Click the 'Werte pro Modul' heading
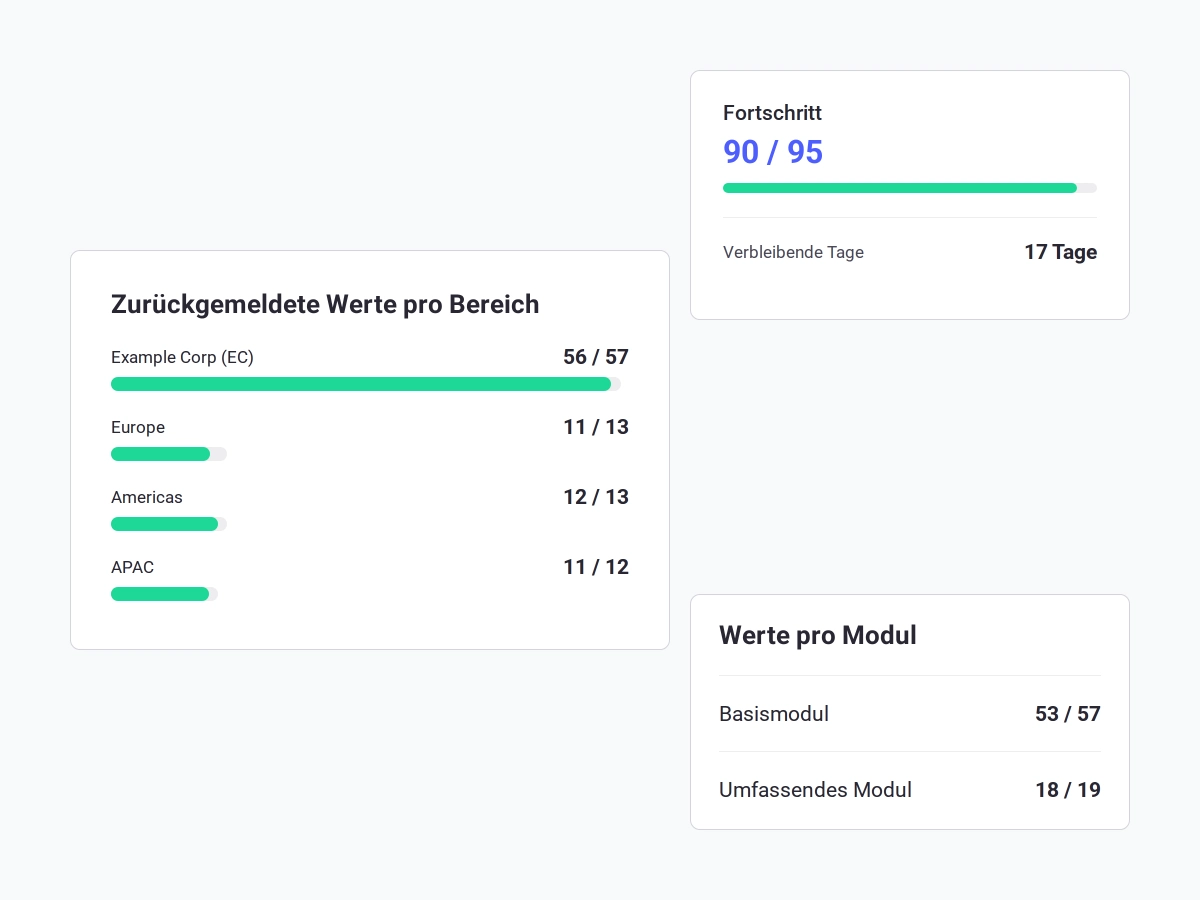Image resolution: width=1200 pixels, height=900 pixels. pyautogui.click(x=818, y=635)
